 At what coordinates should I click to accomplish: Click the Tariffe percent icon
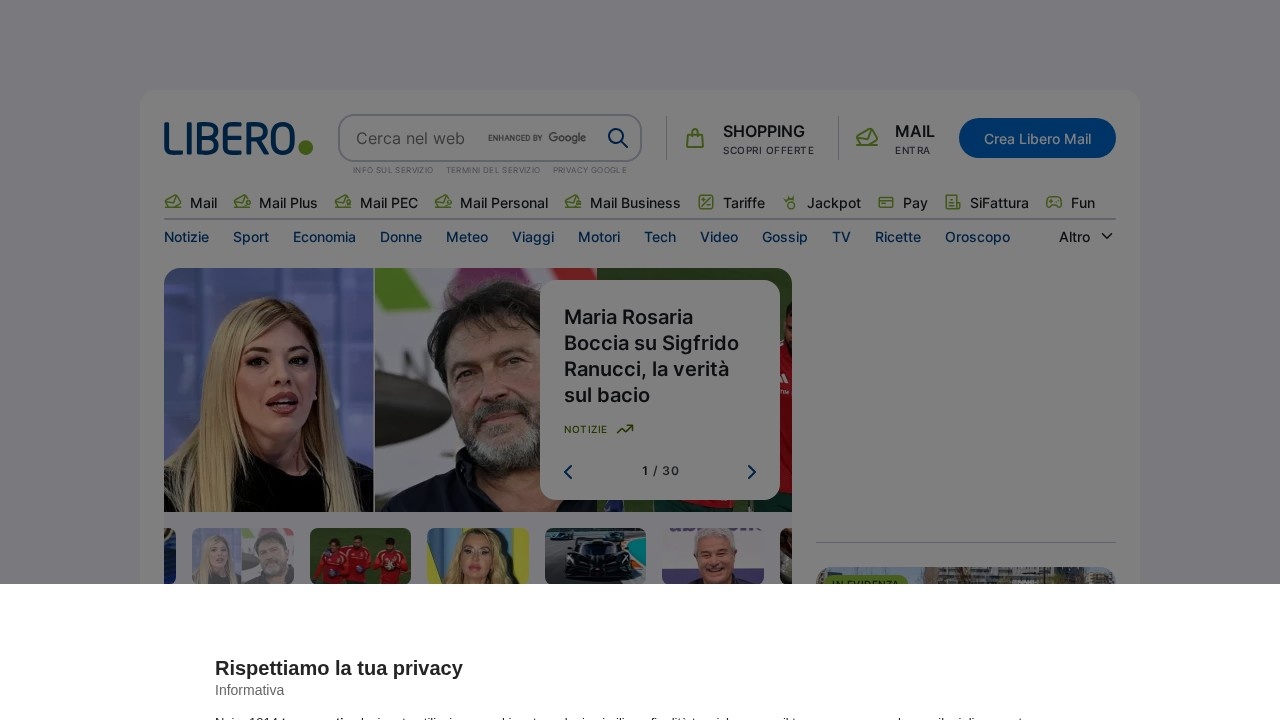706,202
